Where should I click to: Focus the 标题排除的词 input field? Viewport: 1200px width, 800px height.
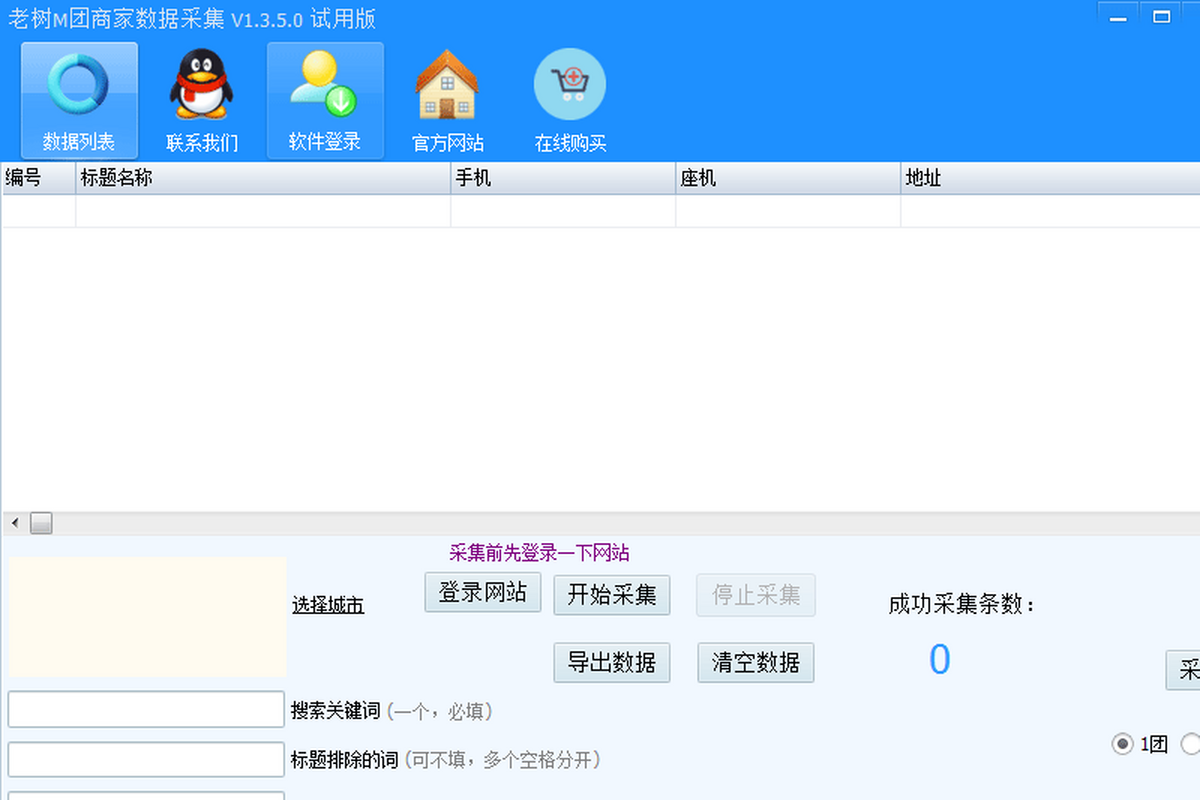point(146,759)
